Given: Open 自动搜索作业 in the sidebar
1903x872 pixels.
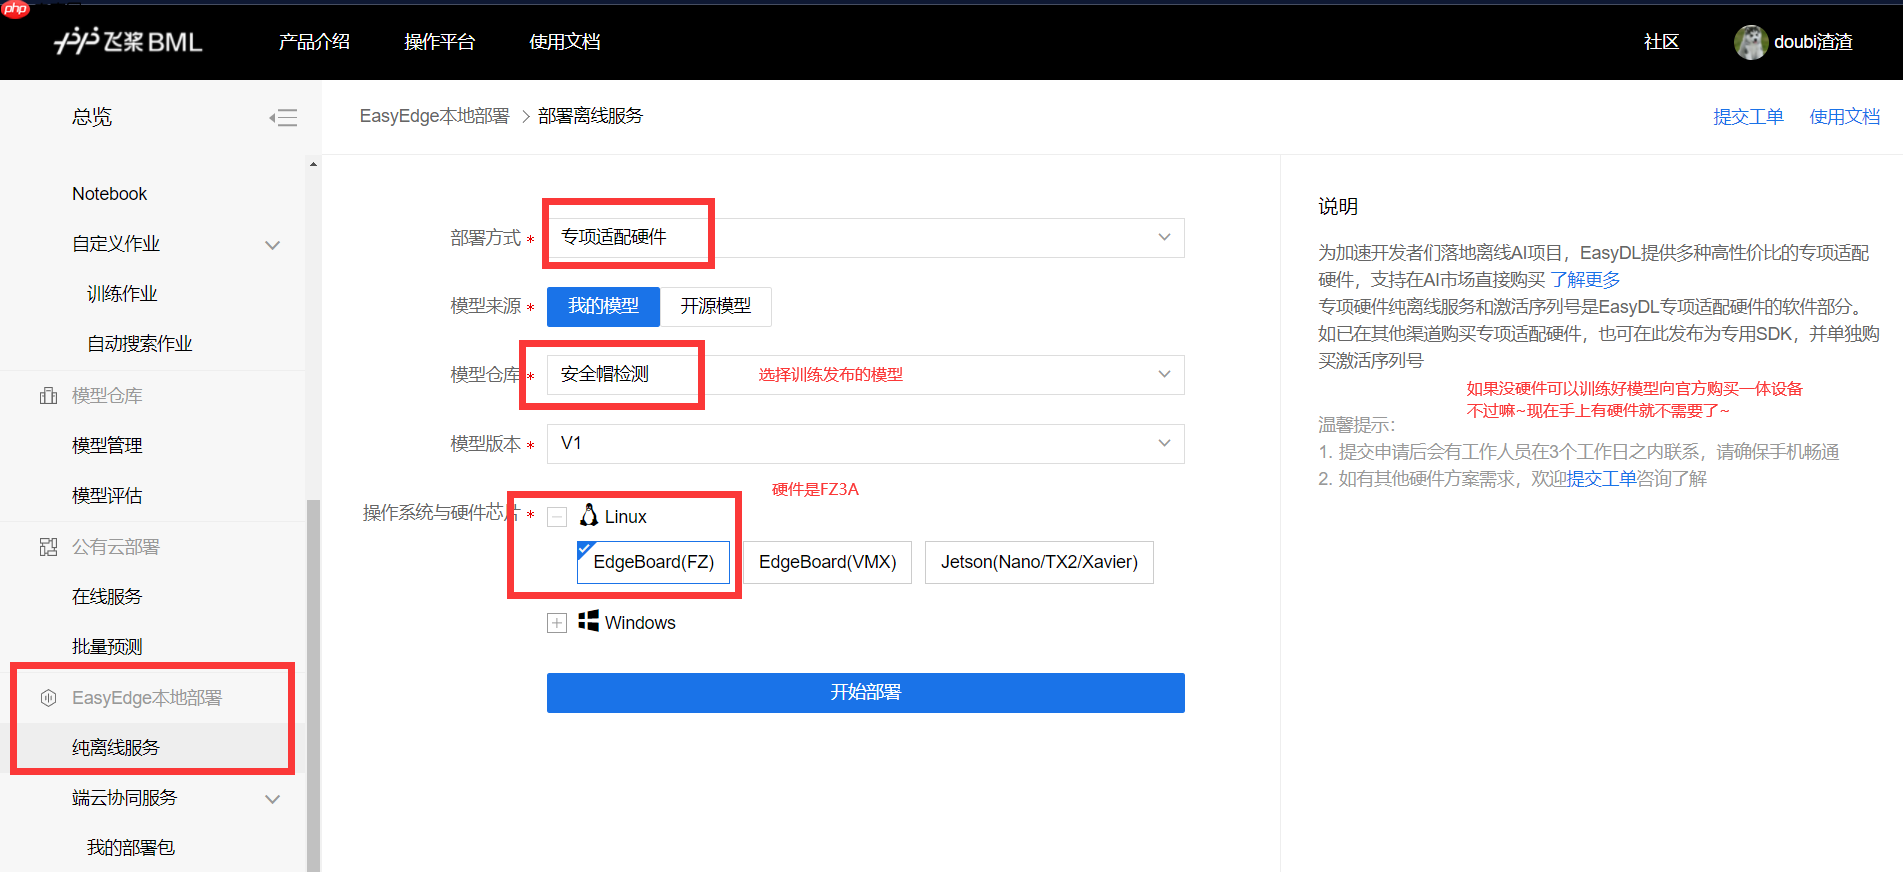Looking at the screenshot, I should point(140,344).
